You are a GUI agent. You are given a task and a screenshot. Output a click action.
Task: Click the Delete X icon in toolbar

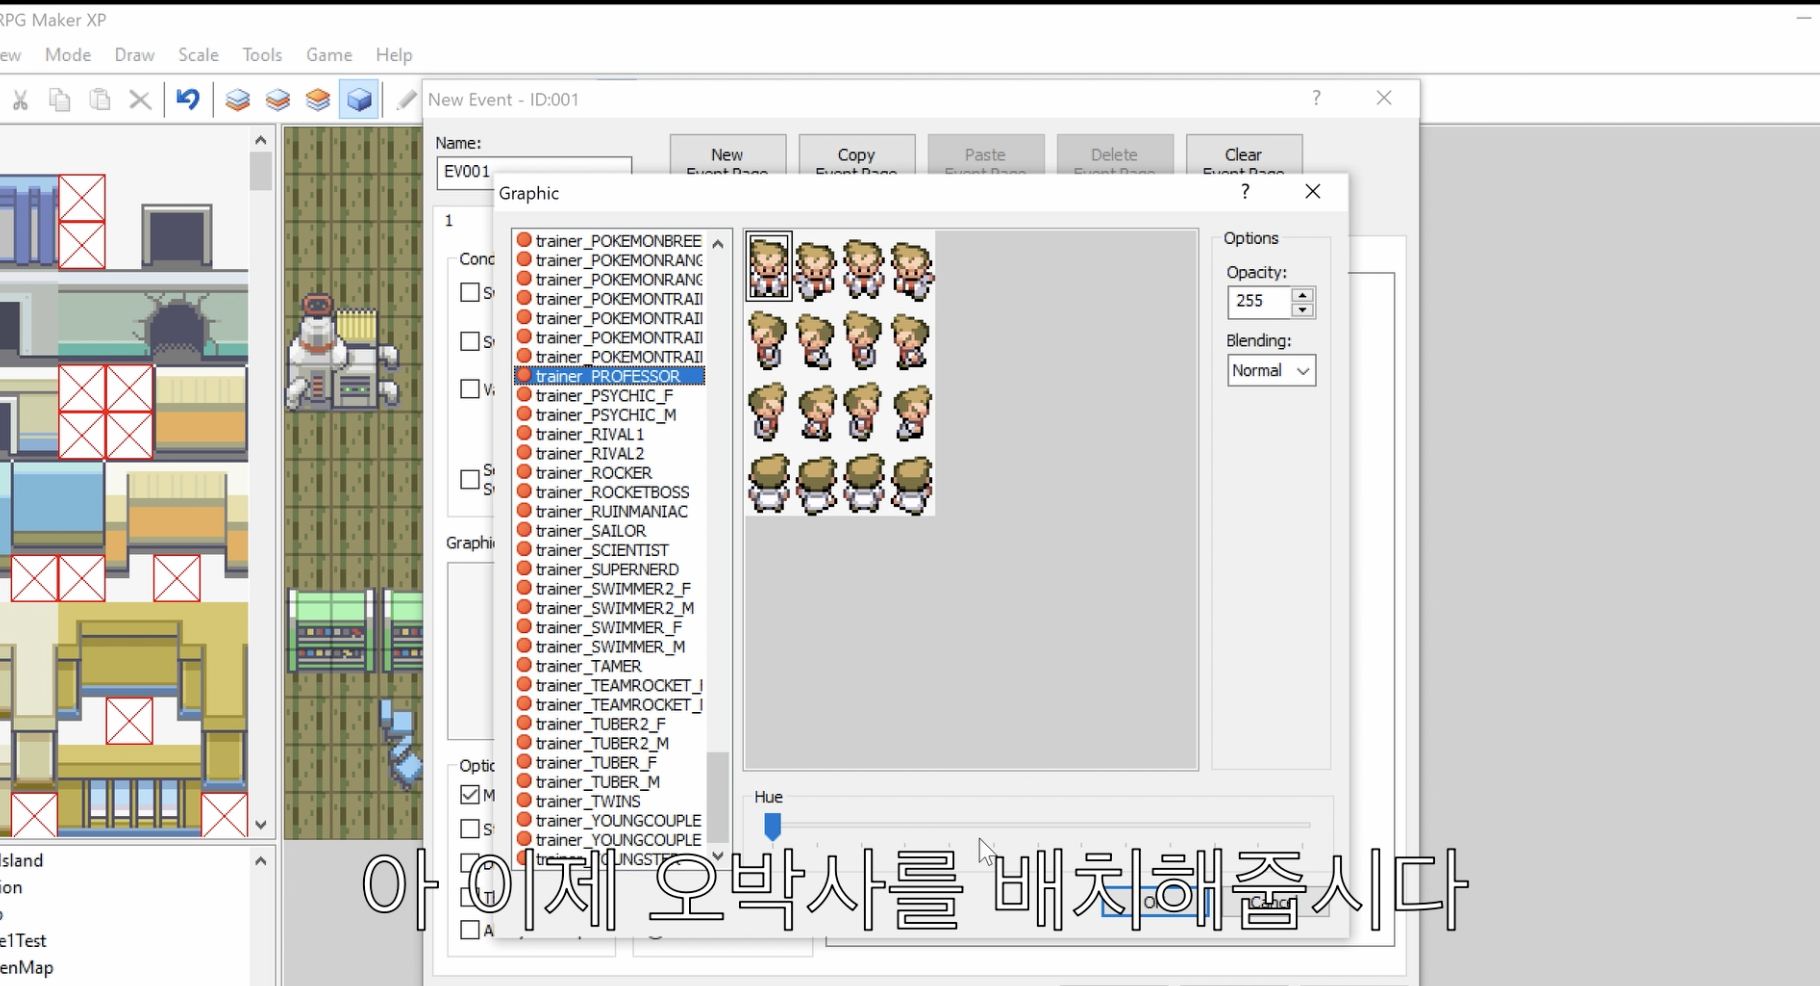pyautogui.click(x=140, y=100)
